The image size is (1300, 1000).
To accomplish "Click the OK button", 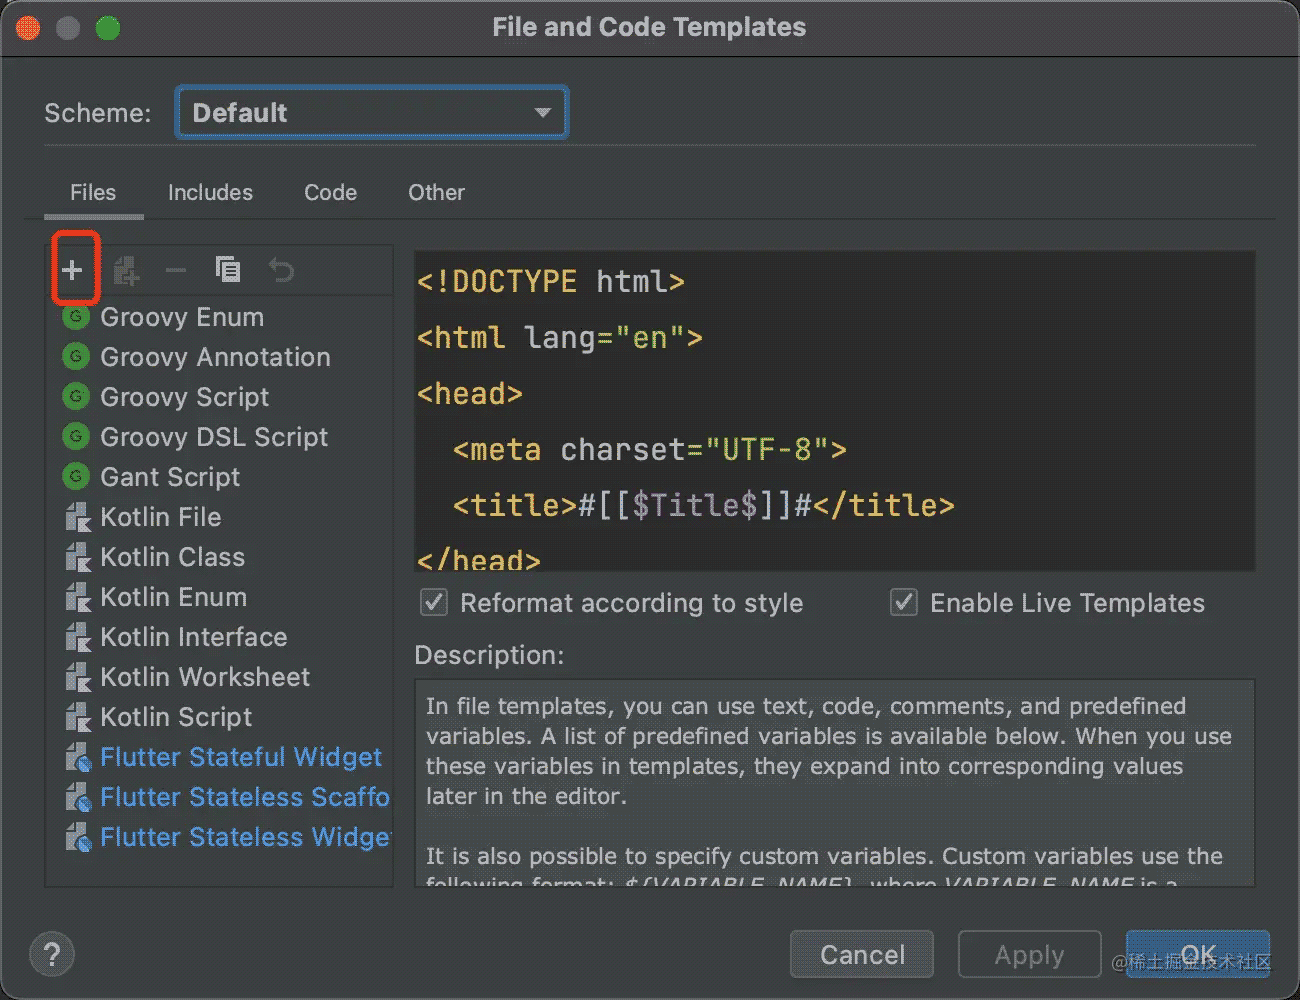I will pos(1197,954).
